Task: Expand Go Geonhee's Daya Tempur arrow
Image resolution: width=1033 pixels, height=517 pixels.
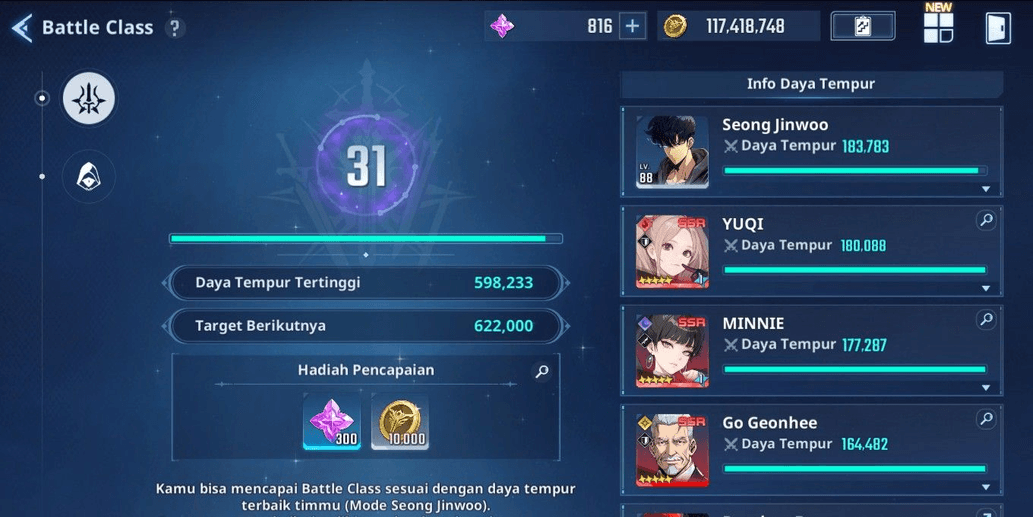Action: (986, 487)
